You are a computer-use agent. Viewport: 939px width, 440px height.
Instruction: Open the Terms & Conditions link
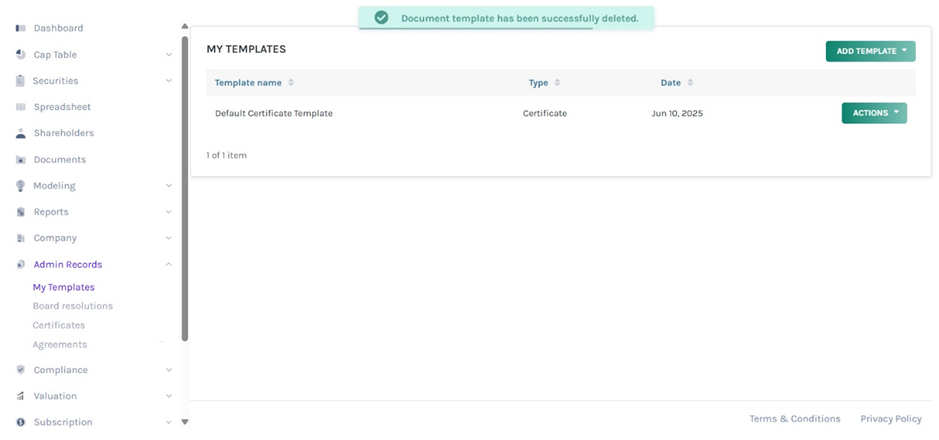tap(794, 419)
